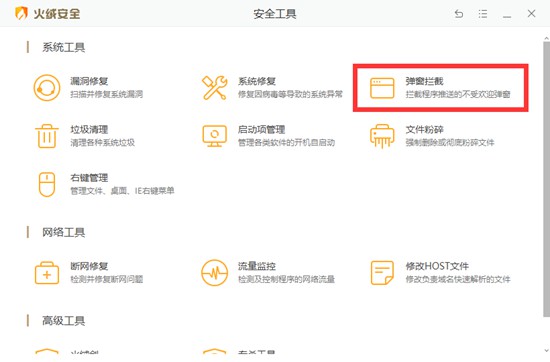
Task: Open the 流量监控 pulse icon
Action: (214, 273)
